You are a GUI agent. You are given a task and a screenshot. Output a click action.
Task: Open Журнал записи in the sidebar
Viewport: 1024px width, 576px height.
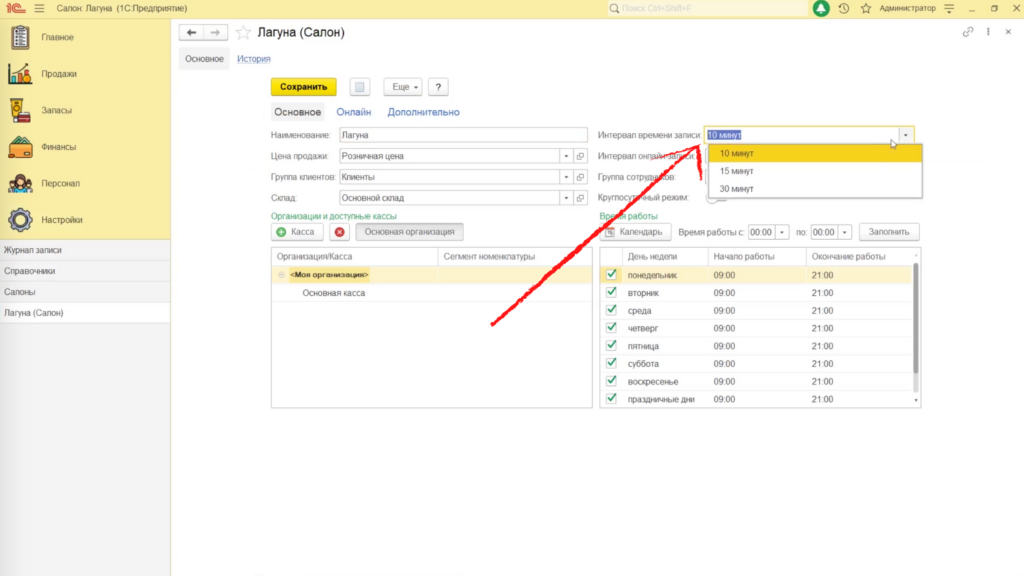(85, 250)
